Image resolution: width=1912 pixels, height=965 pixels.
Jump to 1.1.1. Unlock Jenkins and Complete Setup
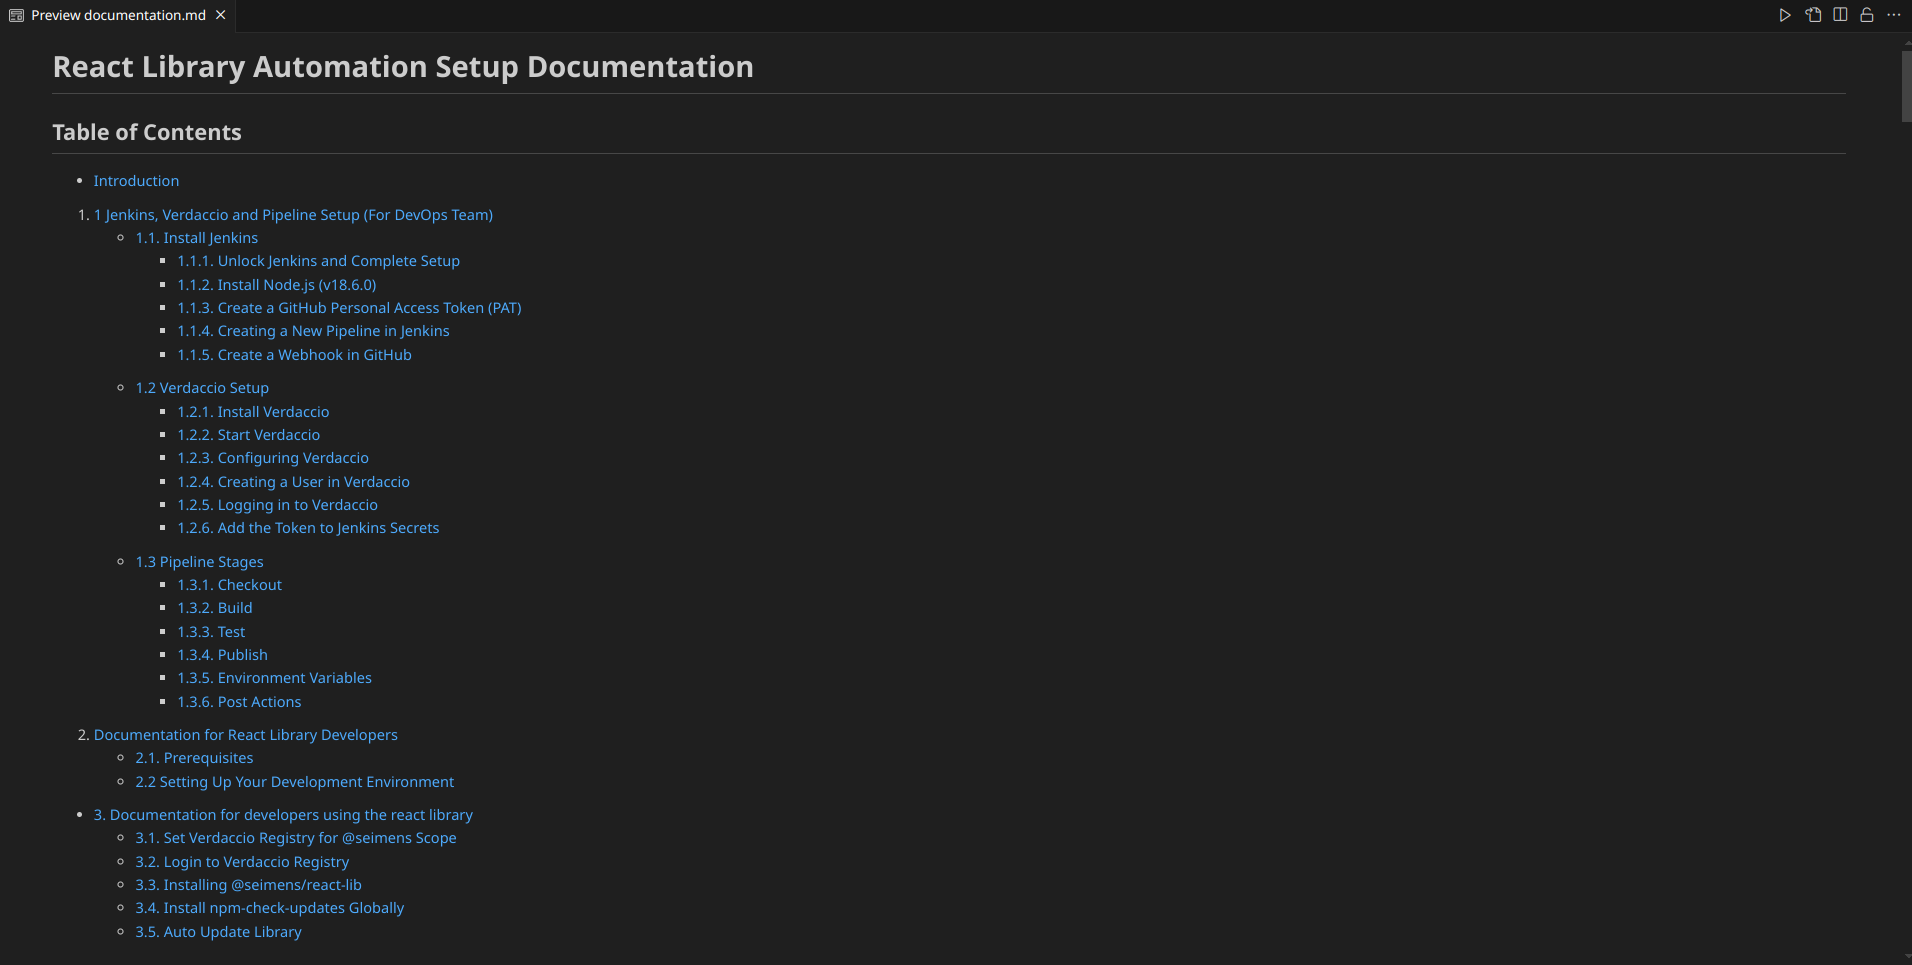tap(319, 261)
